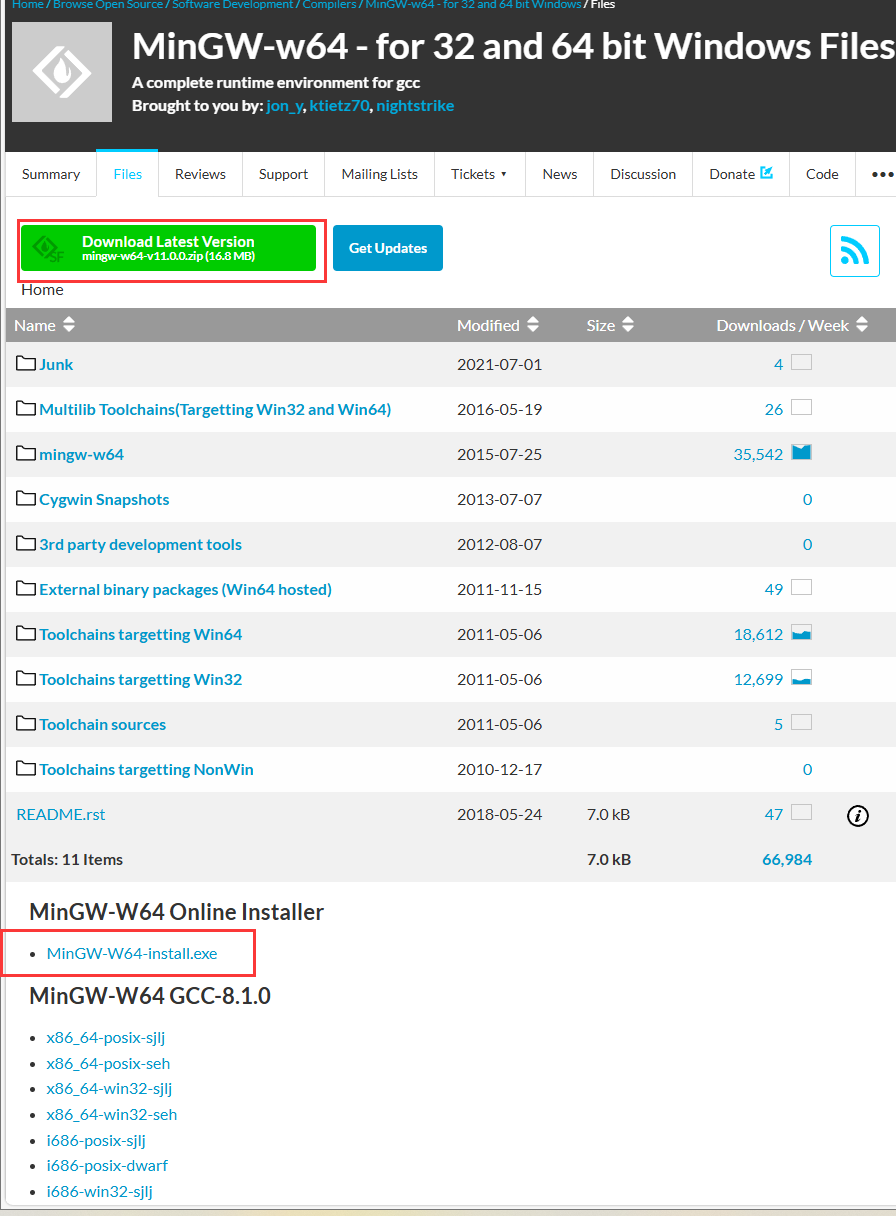Click the README.rst info icon
The width and height of the screenshot is (896, 1216).
[857, 816]
